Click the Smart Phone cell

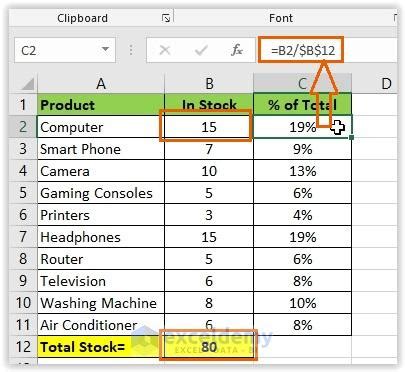[101, 149]
